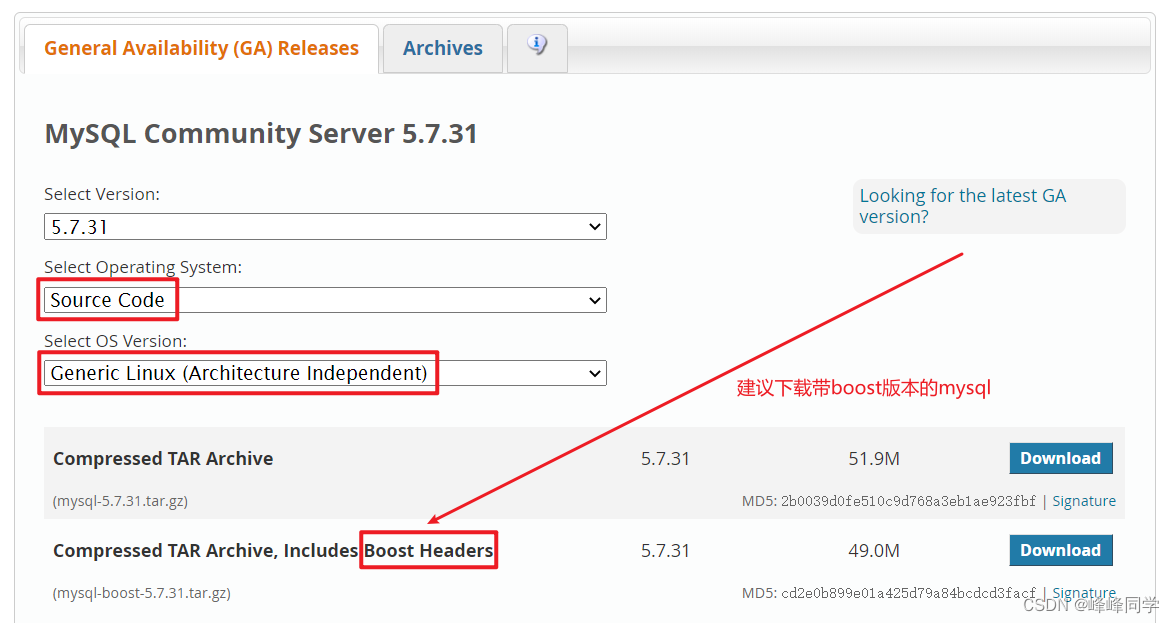The width and height of the screenshot is (1175, 623).
Task: Click the 'Select Version:' label
Action: [102, 194]
